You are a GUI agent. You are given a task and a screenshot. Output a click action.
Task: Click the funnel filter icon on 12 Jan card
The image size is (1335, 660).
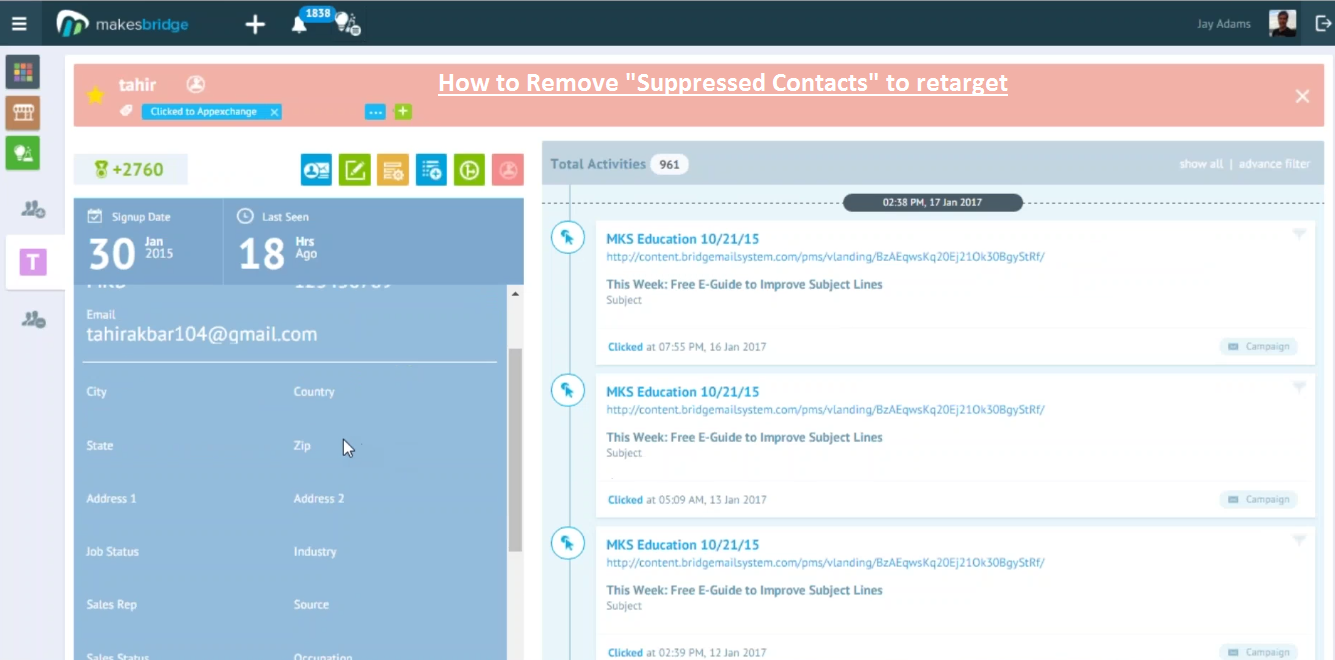tap(1299, 540)
